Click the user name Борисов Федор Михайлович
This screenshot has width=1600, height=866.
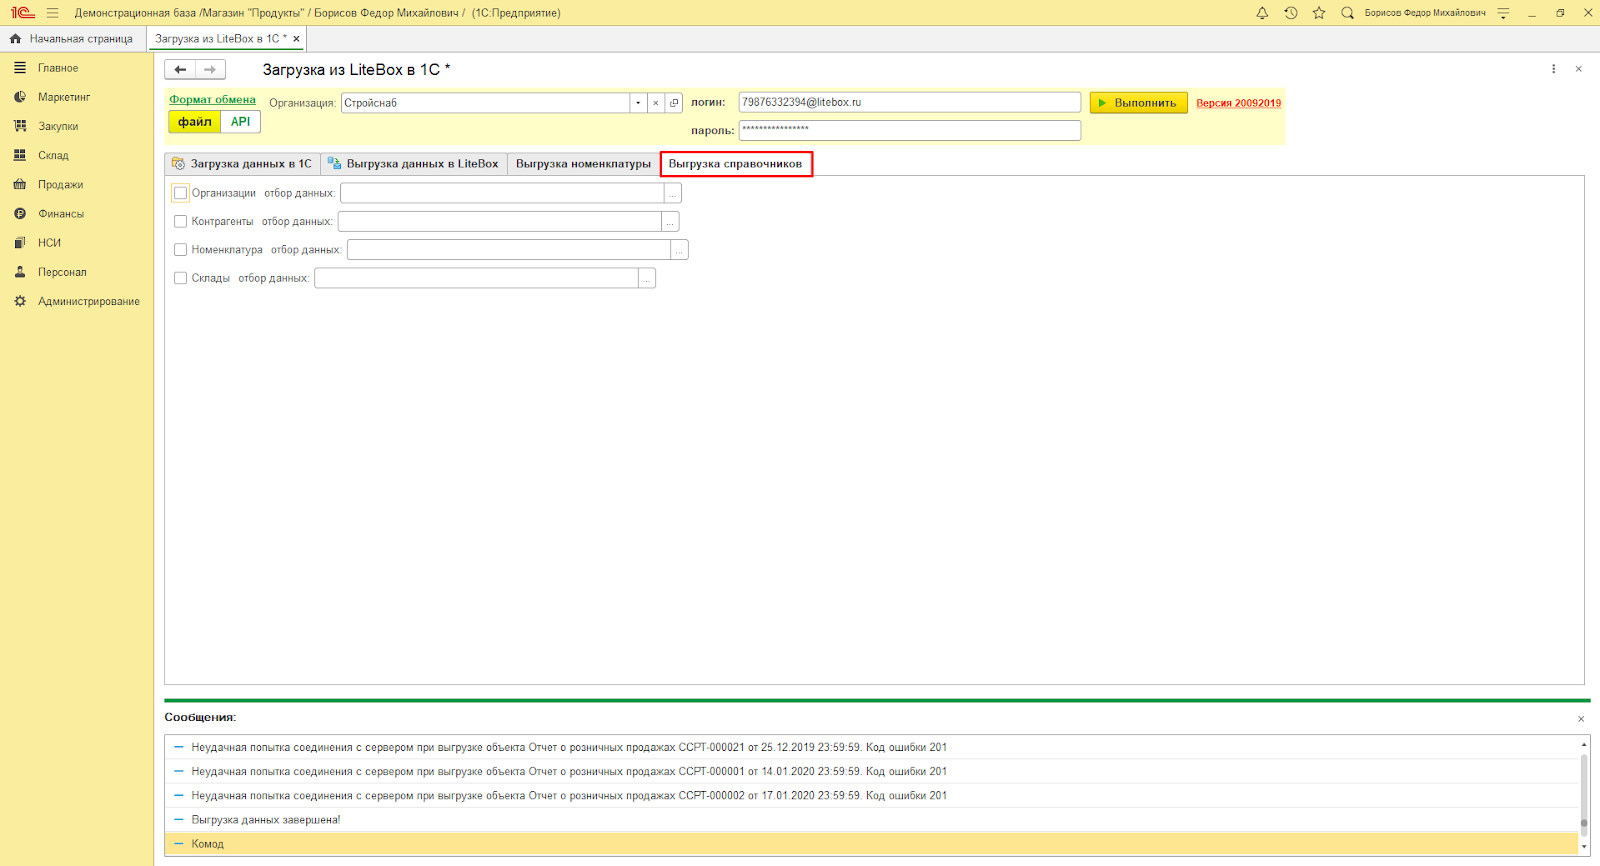1425,13
